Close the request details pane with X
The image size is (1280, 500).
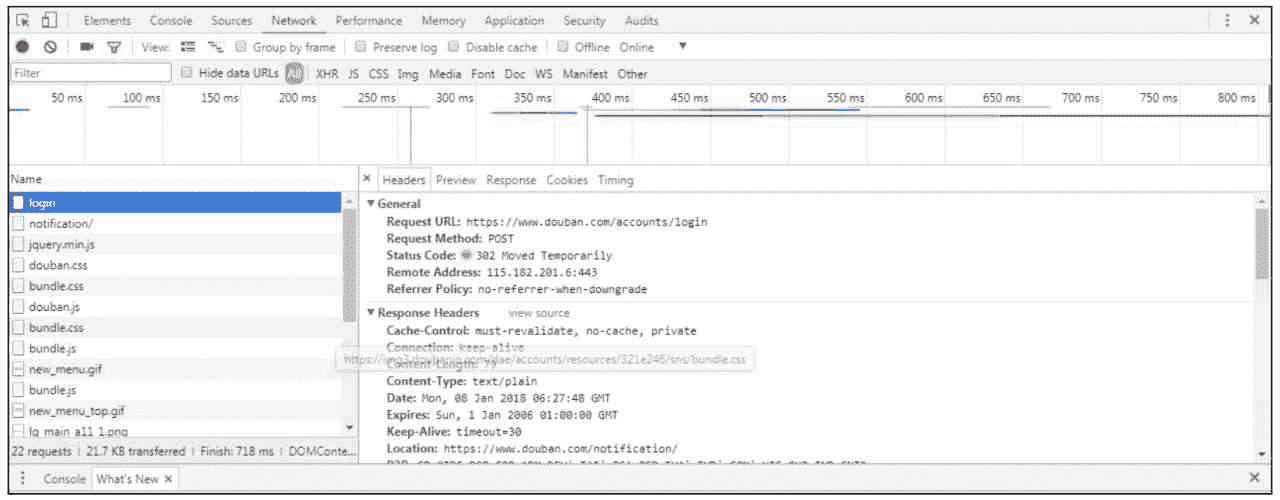367,179
